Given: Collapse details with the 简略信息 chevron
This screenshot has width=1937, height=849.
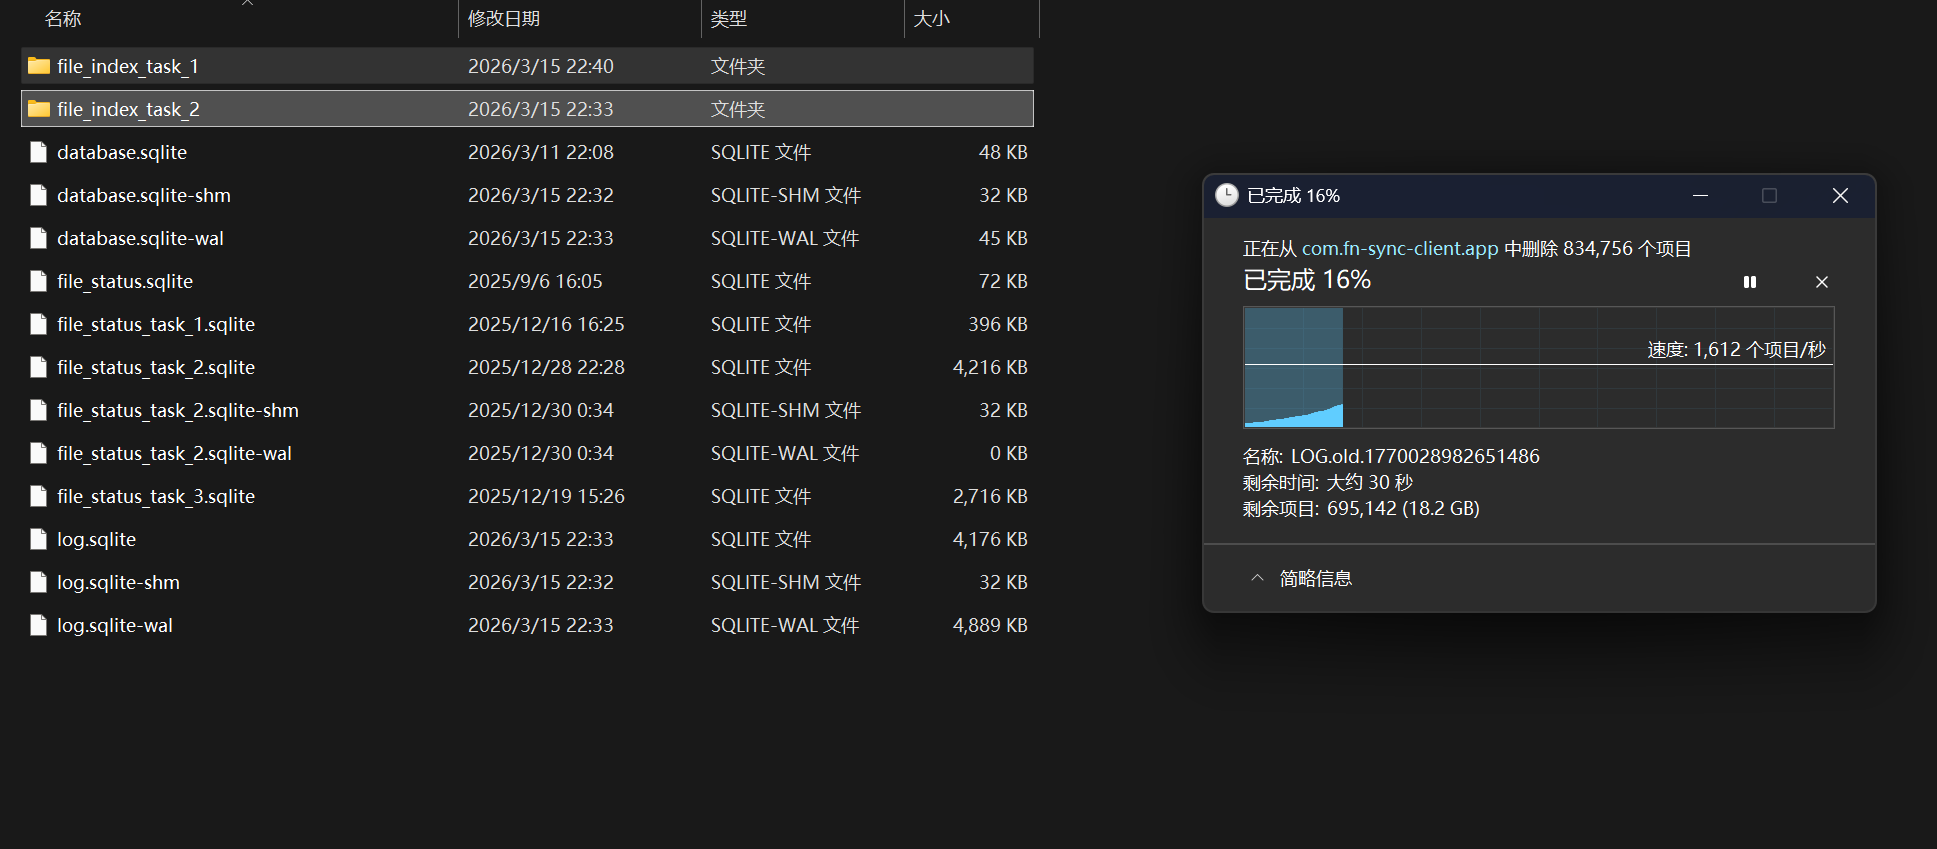Looking at the screenshot, I should click(x=1257, y=578).
